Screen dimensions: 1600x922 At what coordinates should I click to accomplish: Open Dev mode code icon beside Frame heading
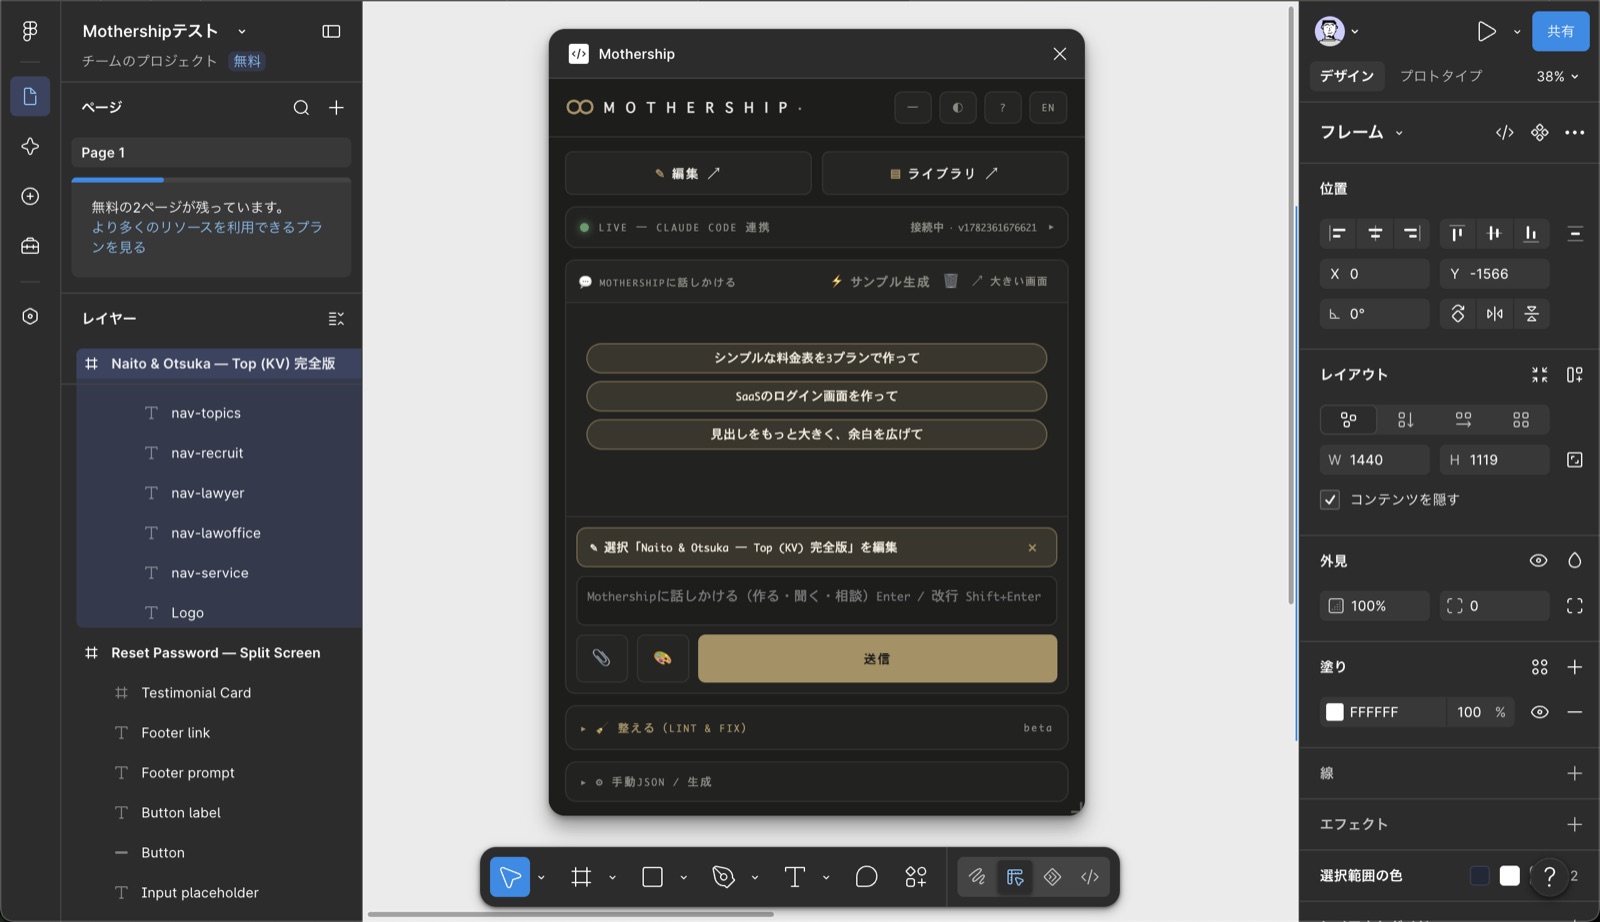point(1505,132)
